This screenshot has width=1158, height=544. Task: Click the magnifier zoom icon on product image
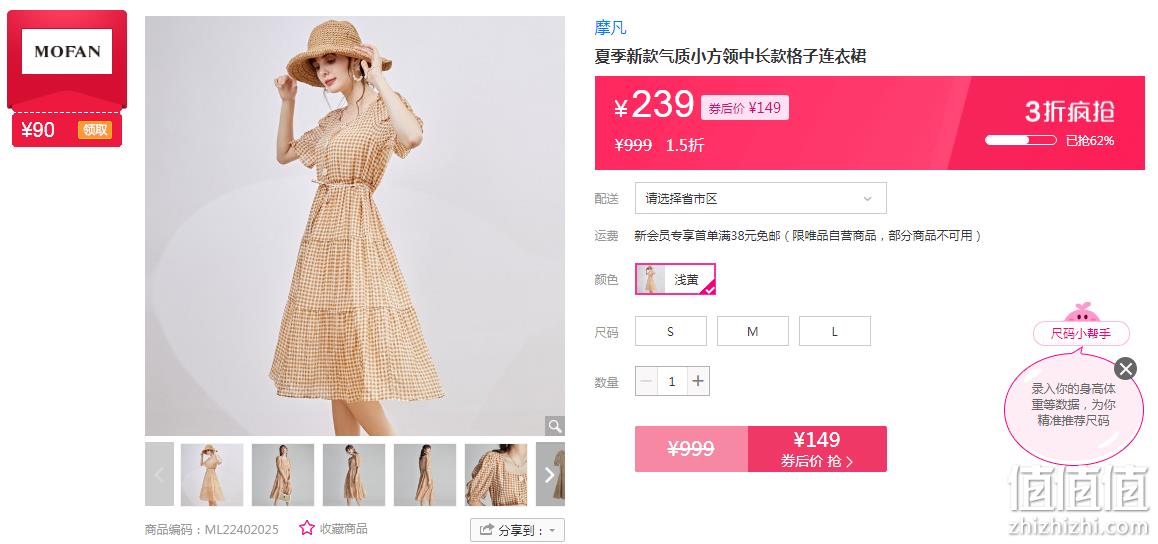[555, 425]
